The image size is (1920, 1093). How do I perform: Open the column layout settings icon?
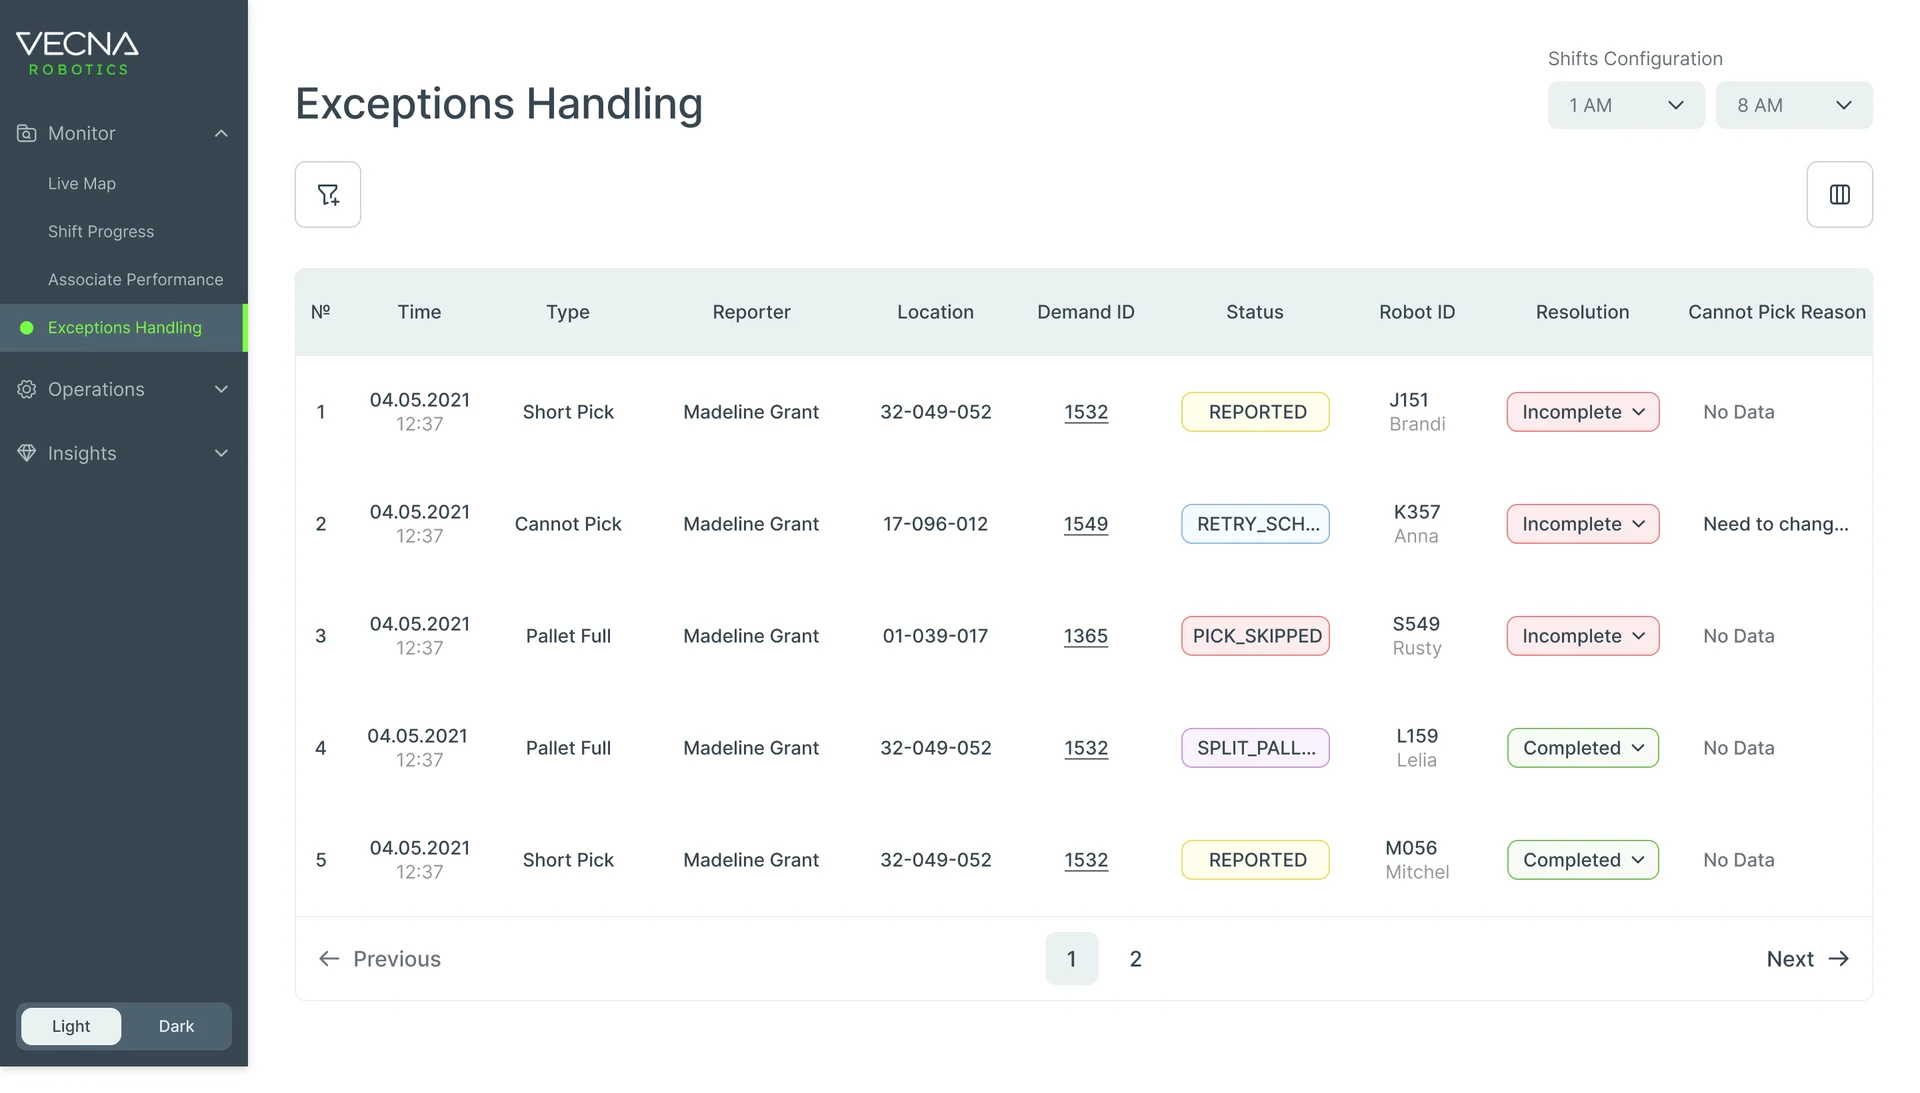[x=1839, y=194]
